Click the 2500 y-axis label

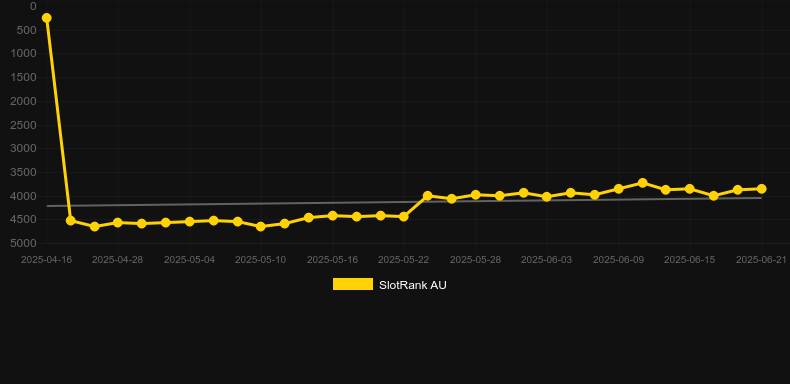coord(27,125)
